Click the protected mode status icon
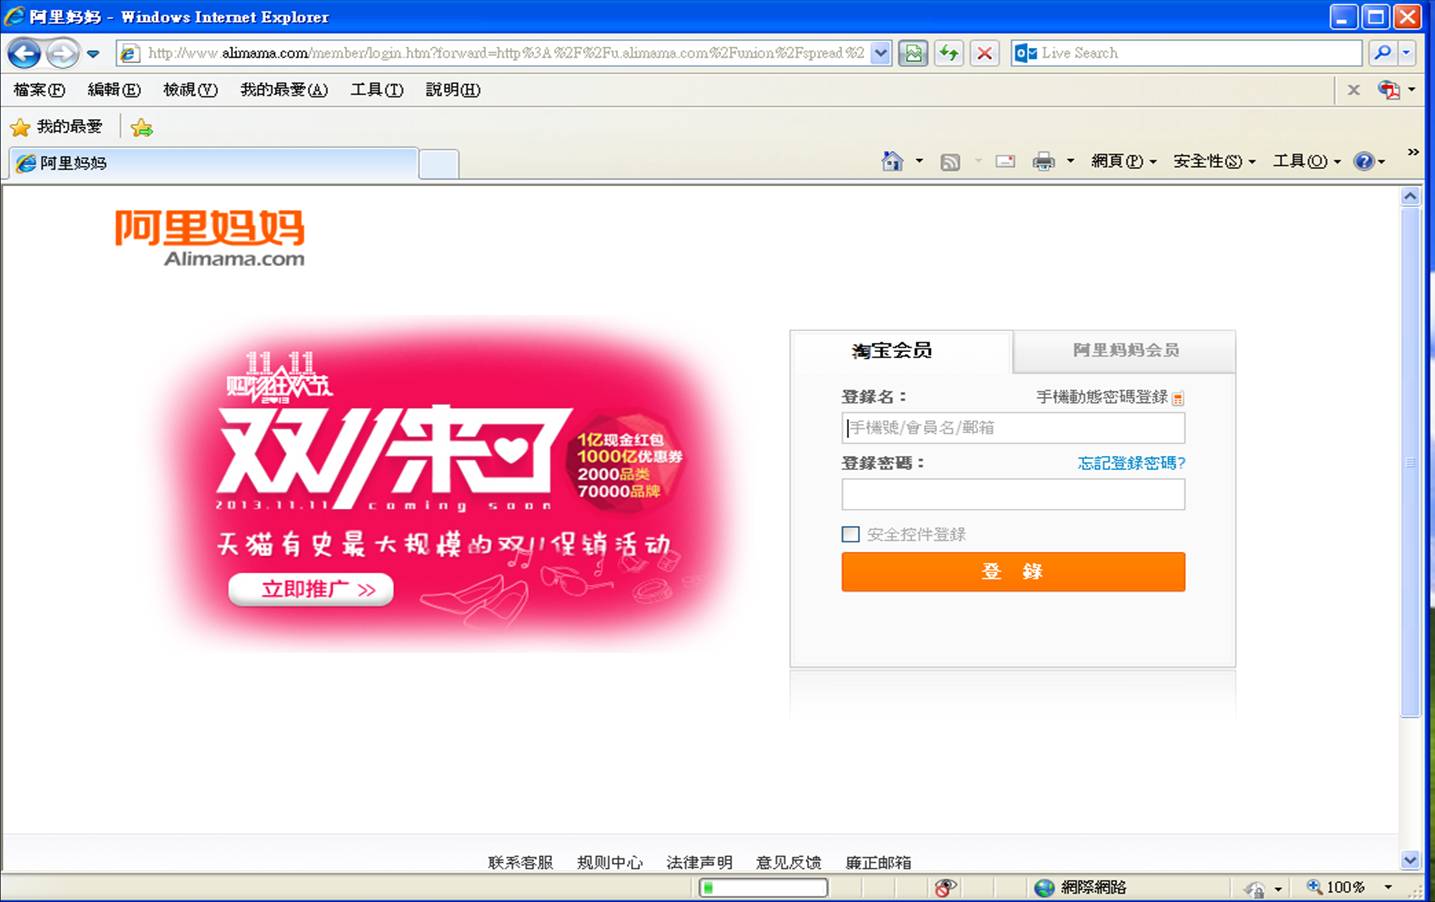The width and height of the screenshot is (1435, 902). click(x=1254, y=889)
